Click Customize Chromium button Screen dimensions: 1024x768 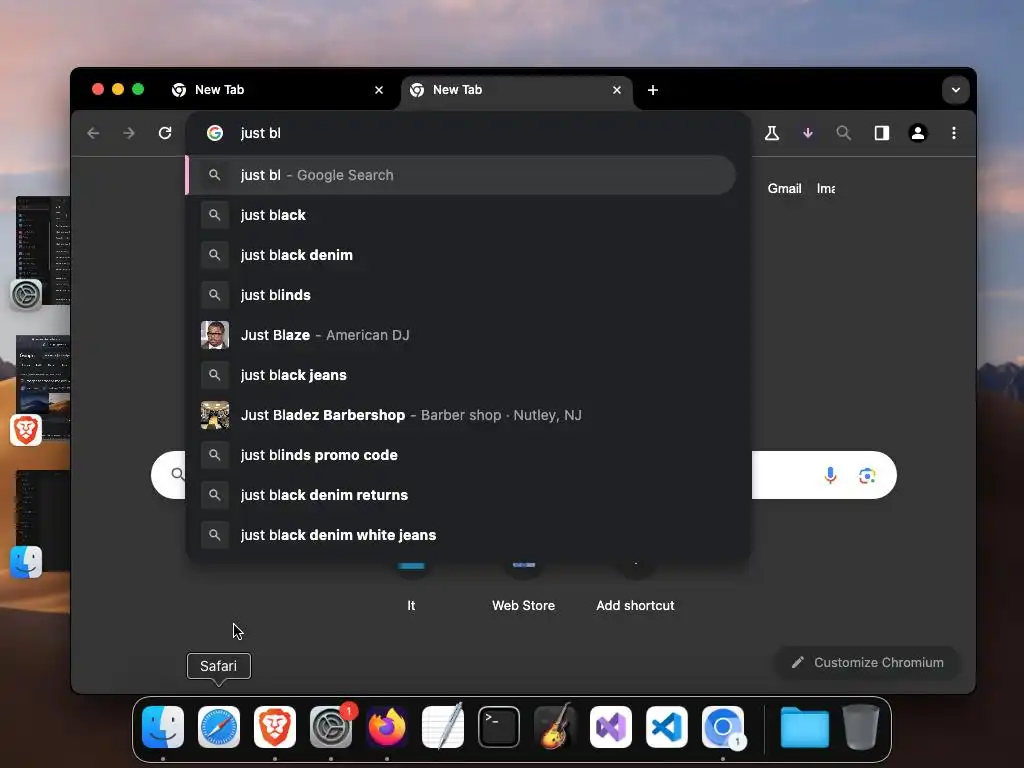click(x=867, y=662)
